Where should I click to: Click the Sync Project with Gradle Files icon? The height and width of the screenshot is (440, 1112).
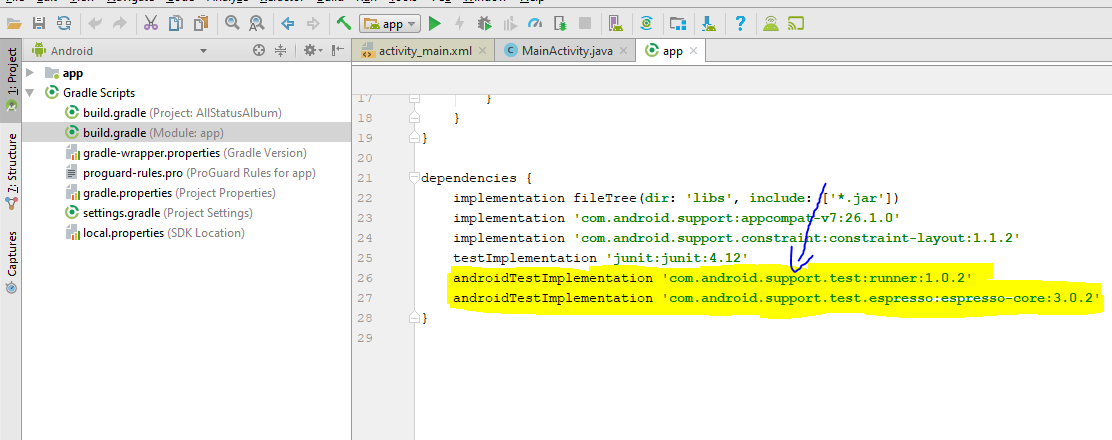(x=646, y=23)
